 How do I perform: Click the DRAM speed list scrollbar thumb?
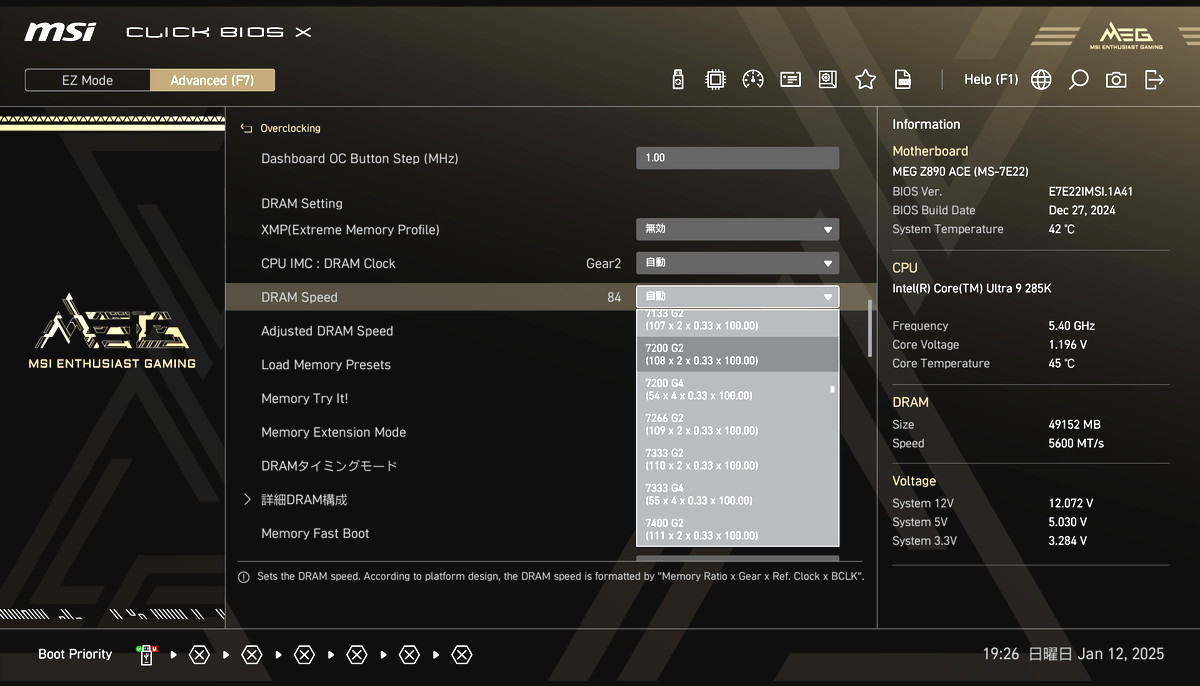pos(832,389)
